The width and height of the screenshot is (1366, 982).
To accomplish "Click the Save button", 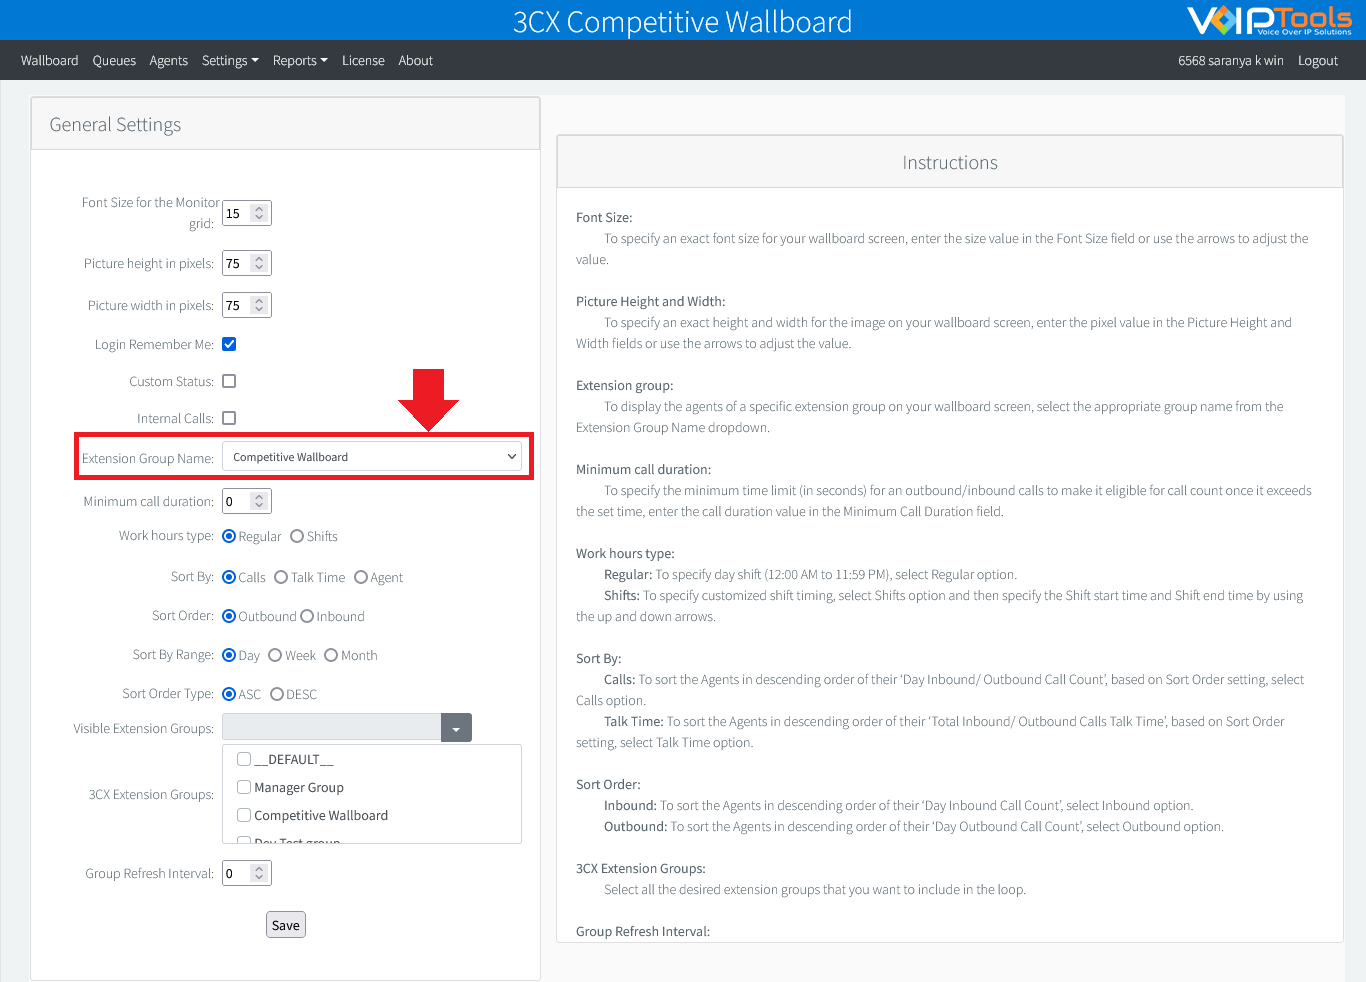I will (285, 924).
